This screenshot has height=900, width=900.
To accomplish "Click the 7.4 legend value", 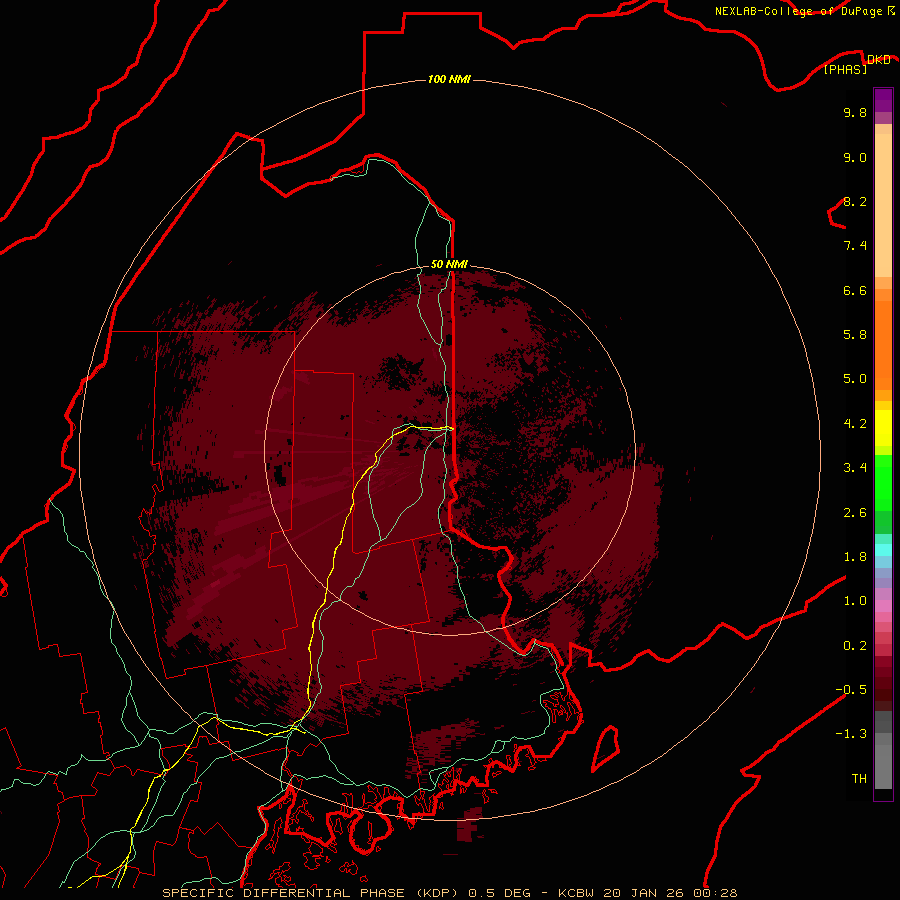I will (x=855, y=246).
